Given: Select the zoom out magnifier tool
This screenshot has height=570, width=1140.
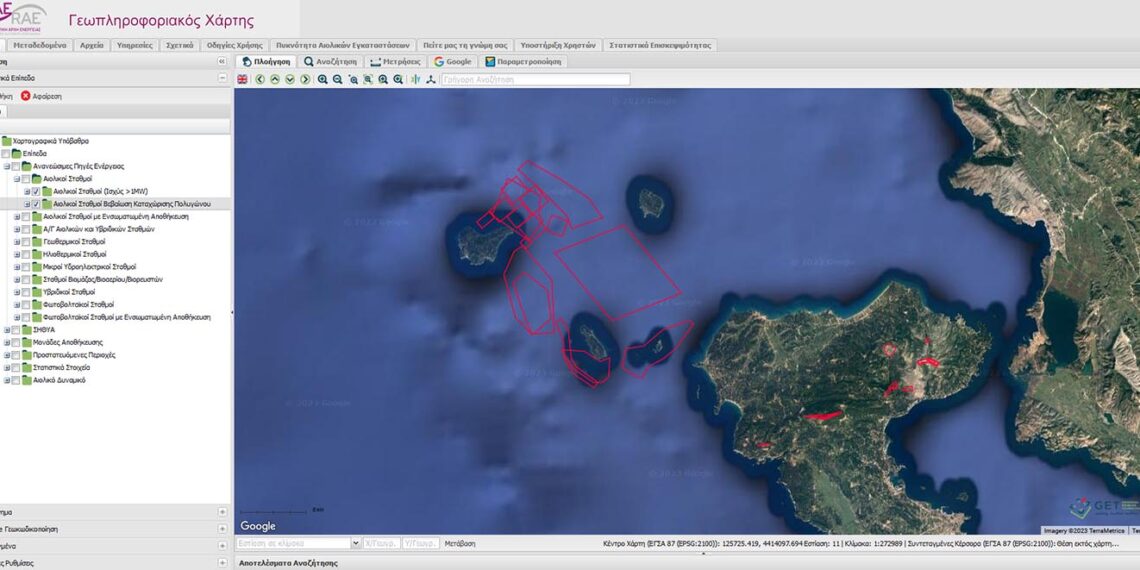Looking at the screenshot, I should pos(337,79).
